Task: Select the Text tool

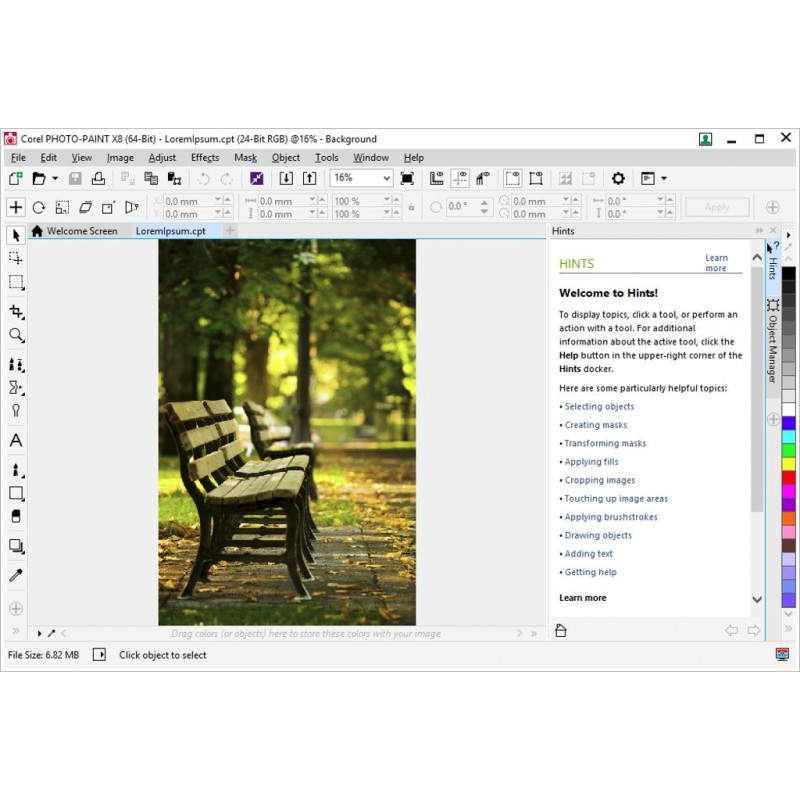Action: coord(16,440)
